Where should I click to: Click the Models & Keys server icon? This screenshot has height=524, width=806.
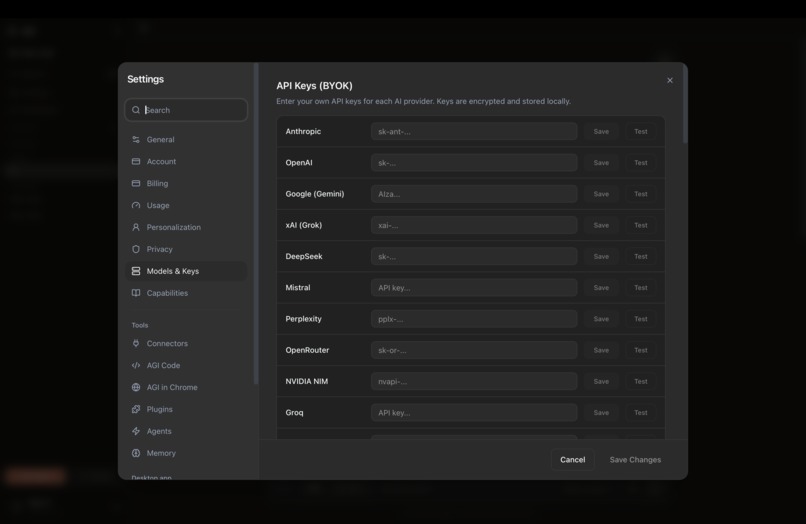tap(136, 271)
